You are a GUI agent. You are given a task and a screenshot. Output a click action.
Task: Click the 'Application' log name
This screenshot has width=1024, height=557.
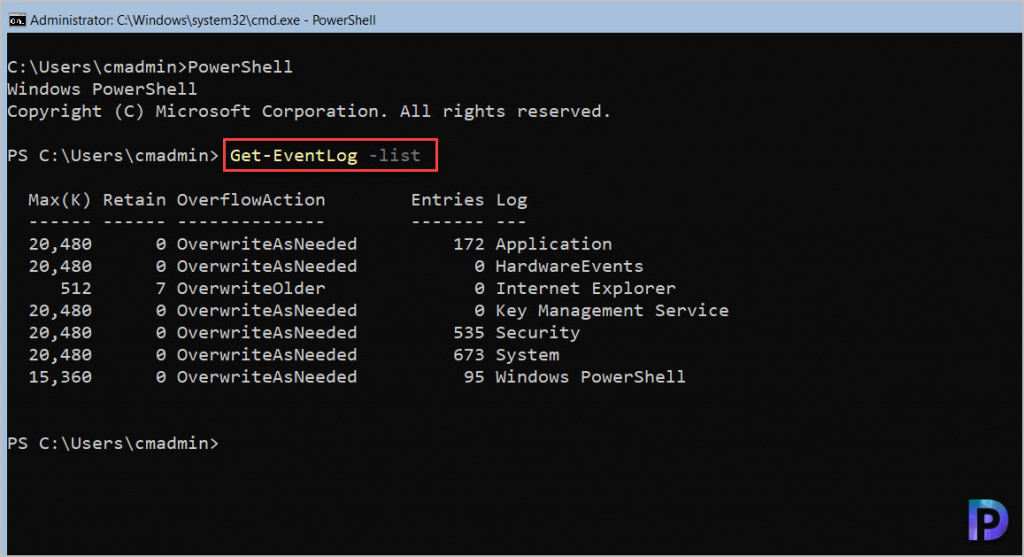[x=554, y=245]
